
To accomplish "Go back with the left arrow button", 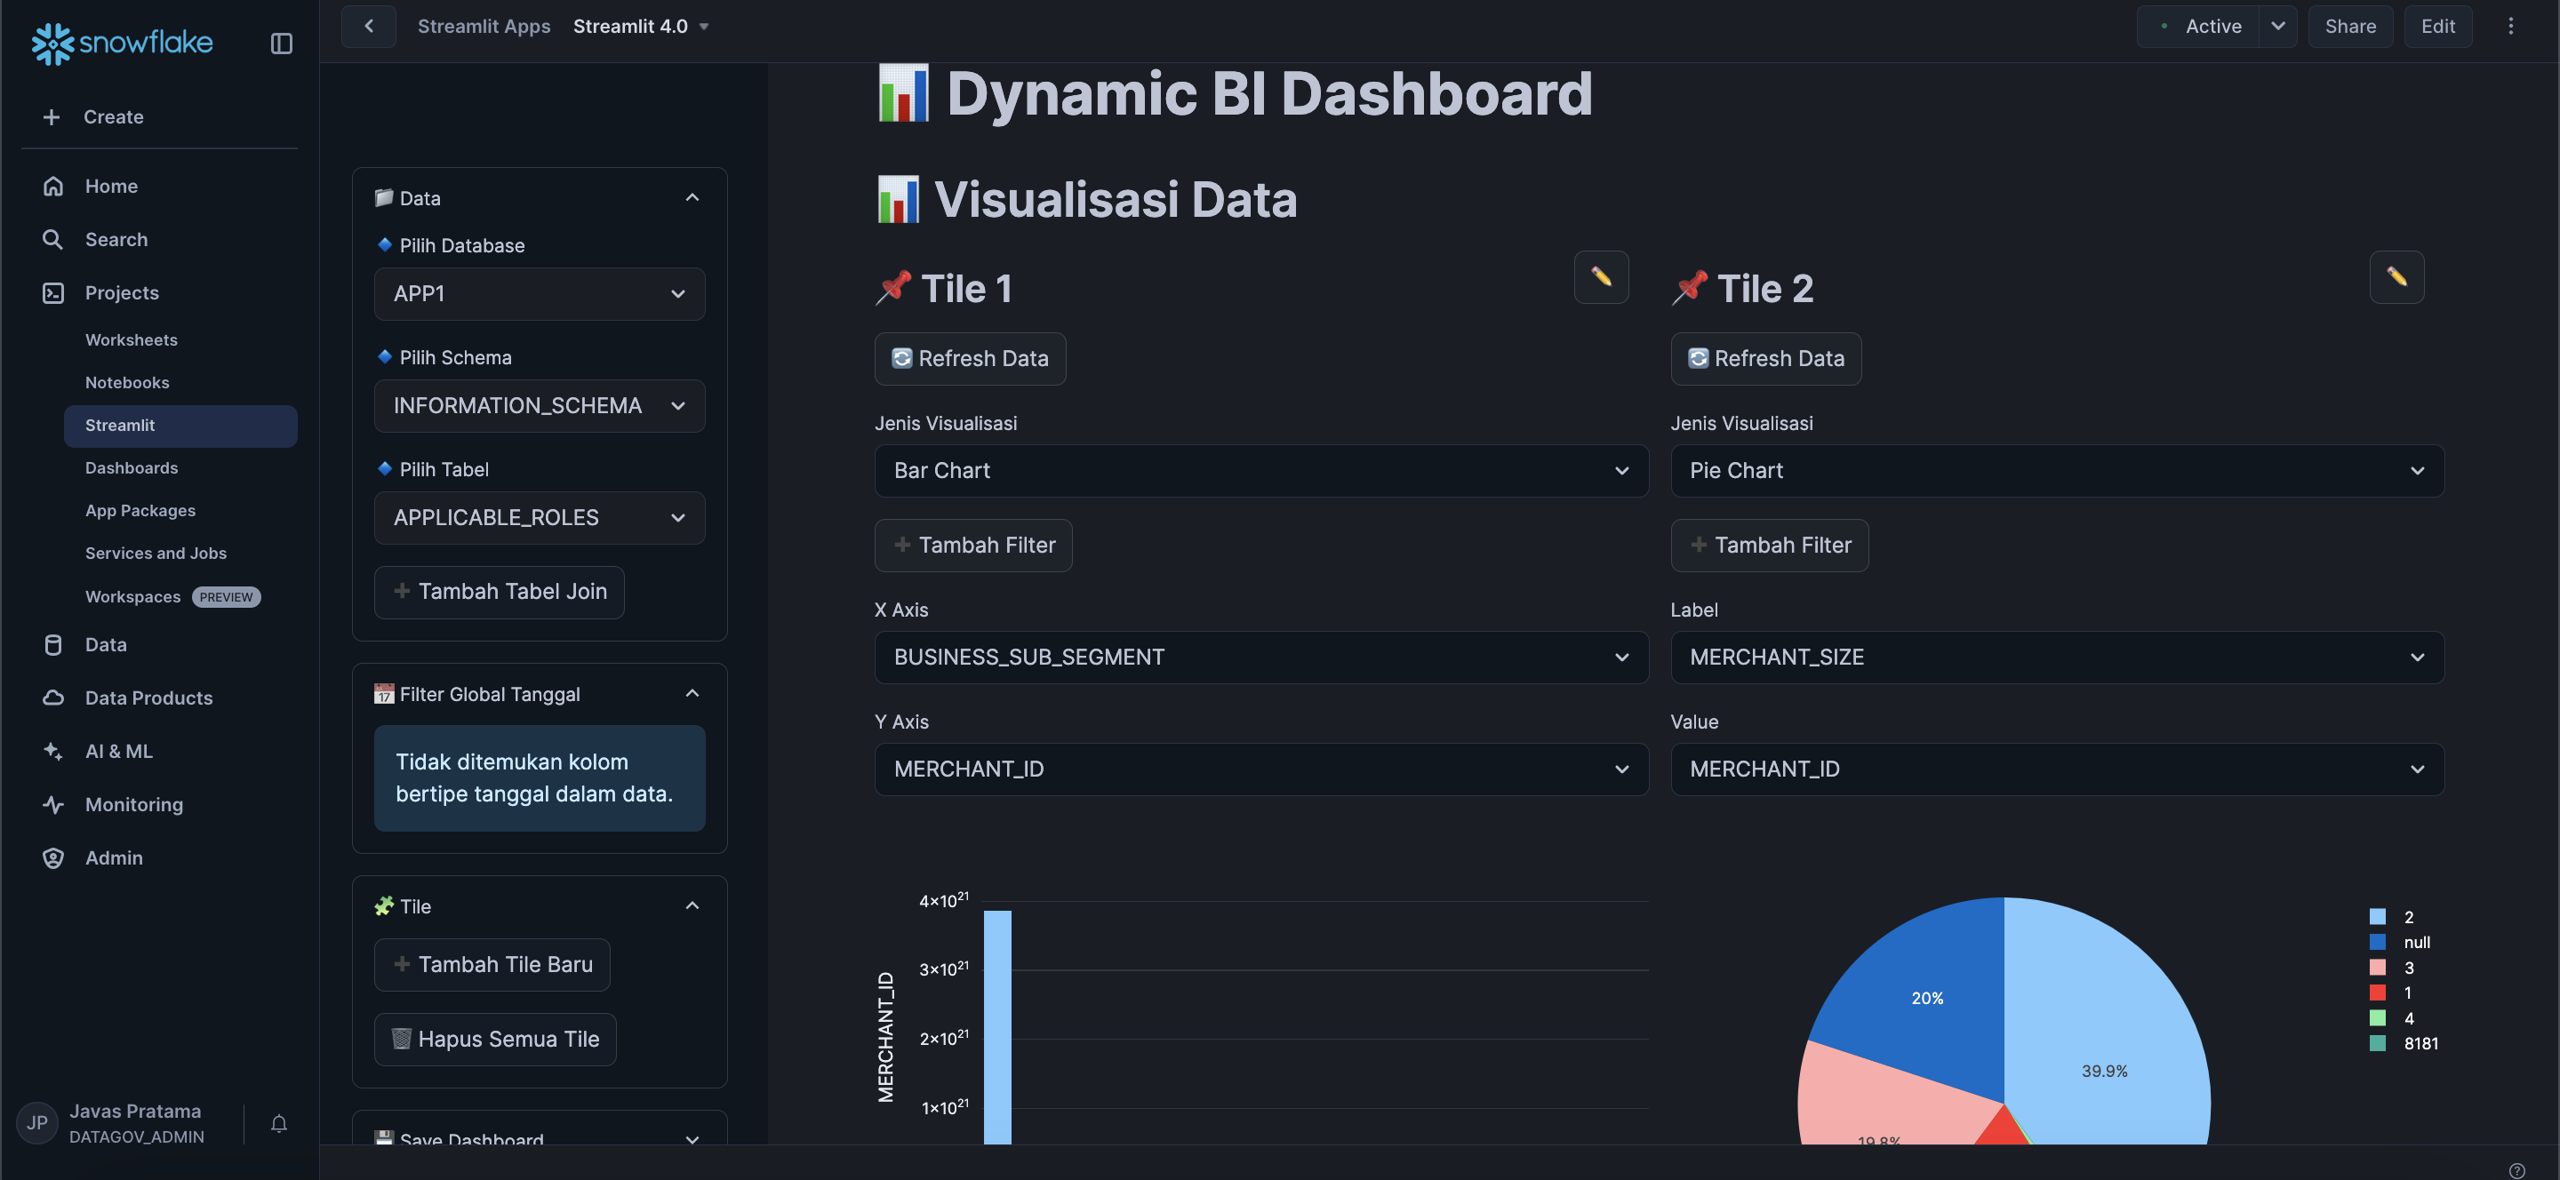I will click(x=369, y=26).
